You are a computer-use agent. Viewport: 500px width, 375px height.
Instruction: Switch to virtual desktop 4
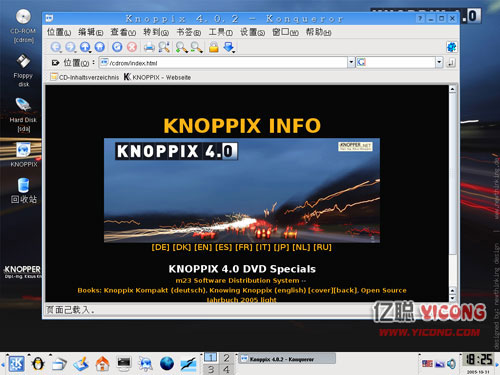pyautogui.click(x=227, y=369)
